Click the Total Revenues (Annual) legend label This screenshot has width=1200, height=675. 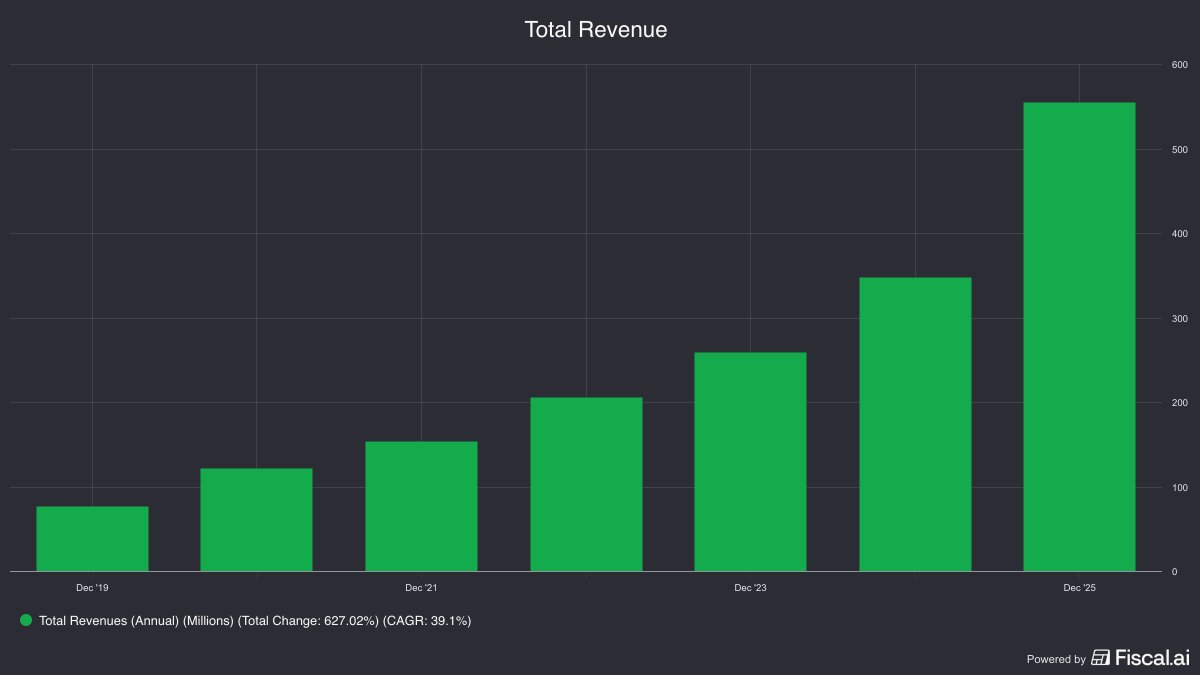(255, 621)
